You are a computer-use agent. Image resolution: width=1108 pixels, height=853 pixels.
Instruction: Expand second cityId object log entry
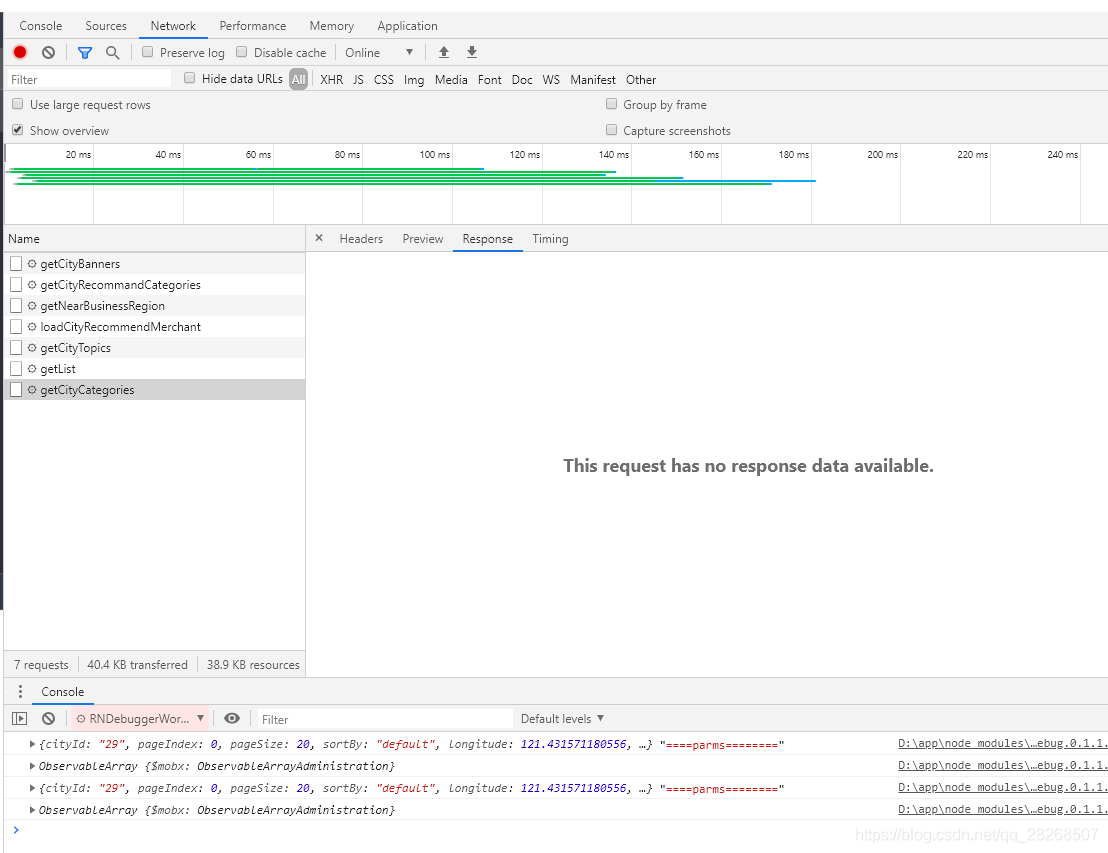click(x=32, y=788)
